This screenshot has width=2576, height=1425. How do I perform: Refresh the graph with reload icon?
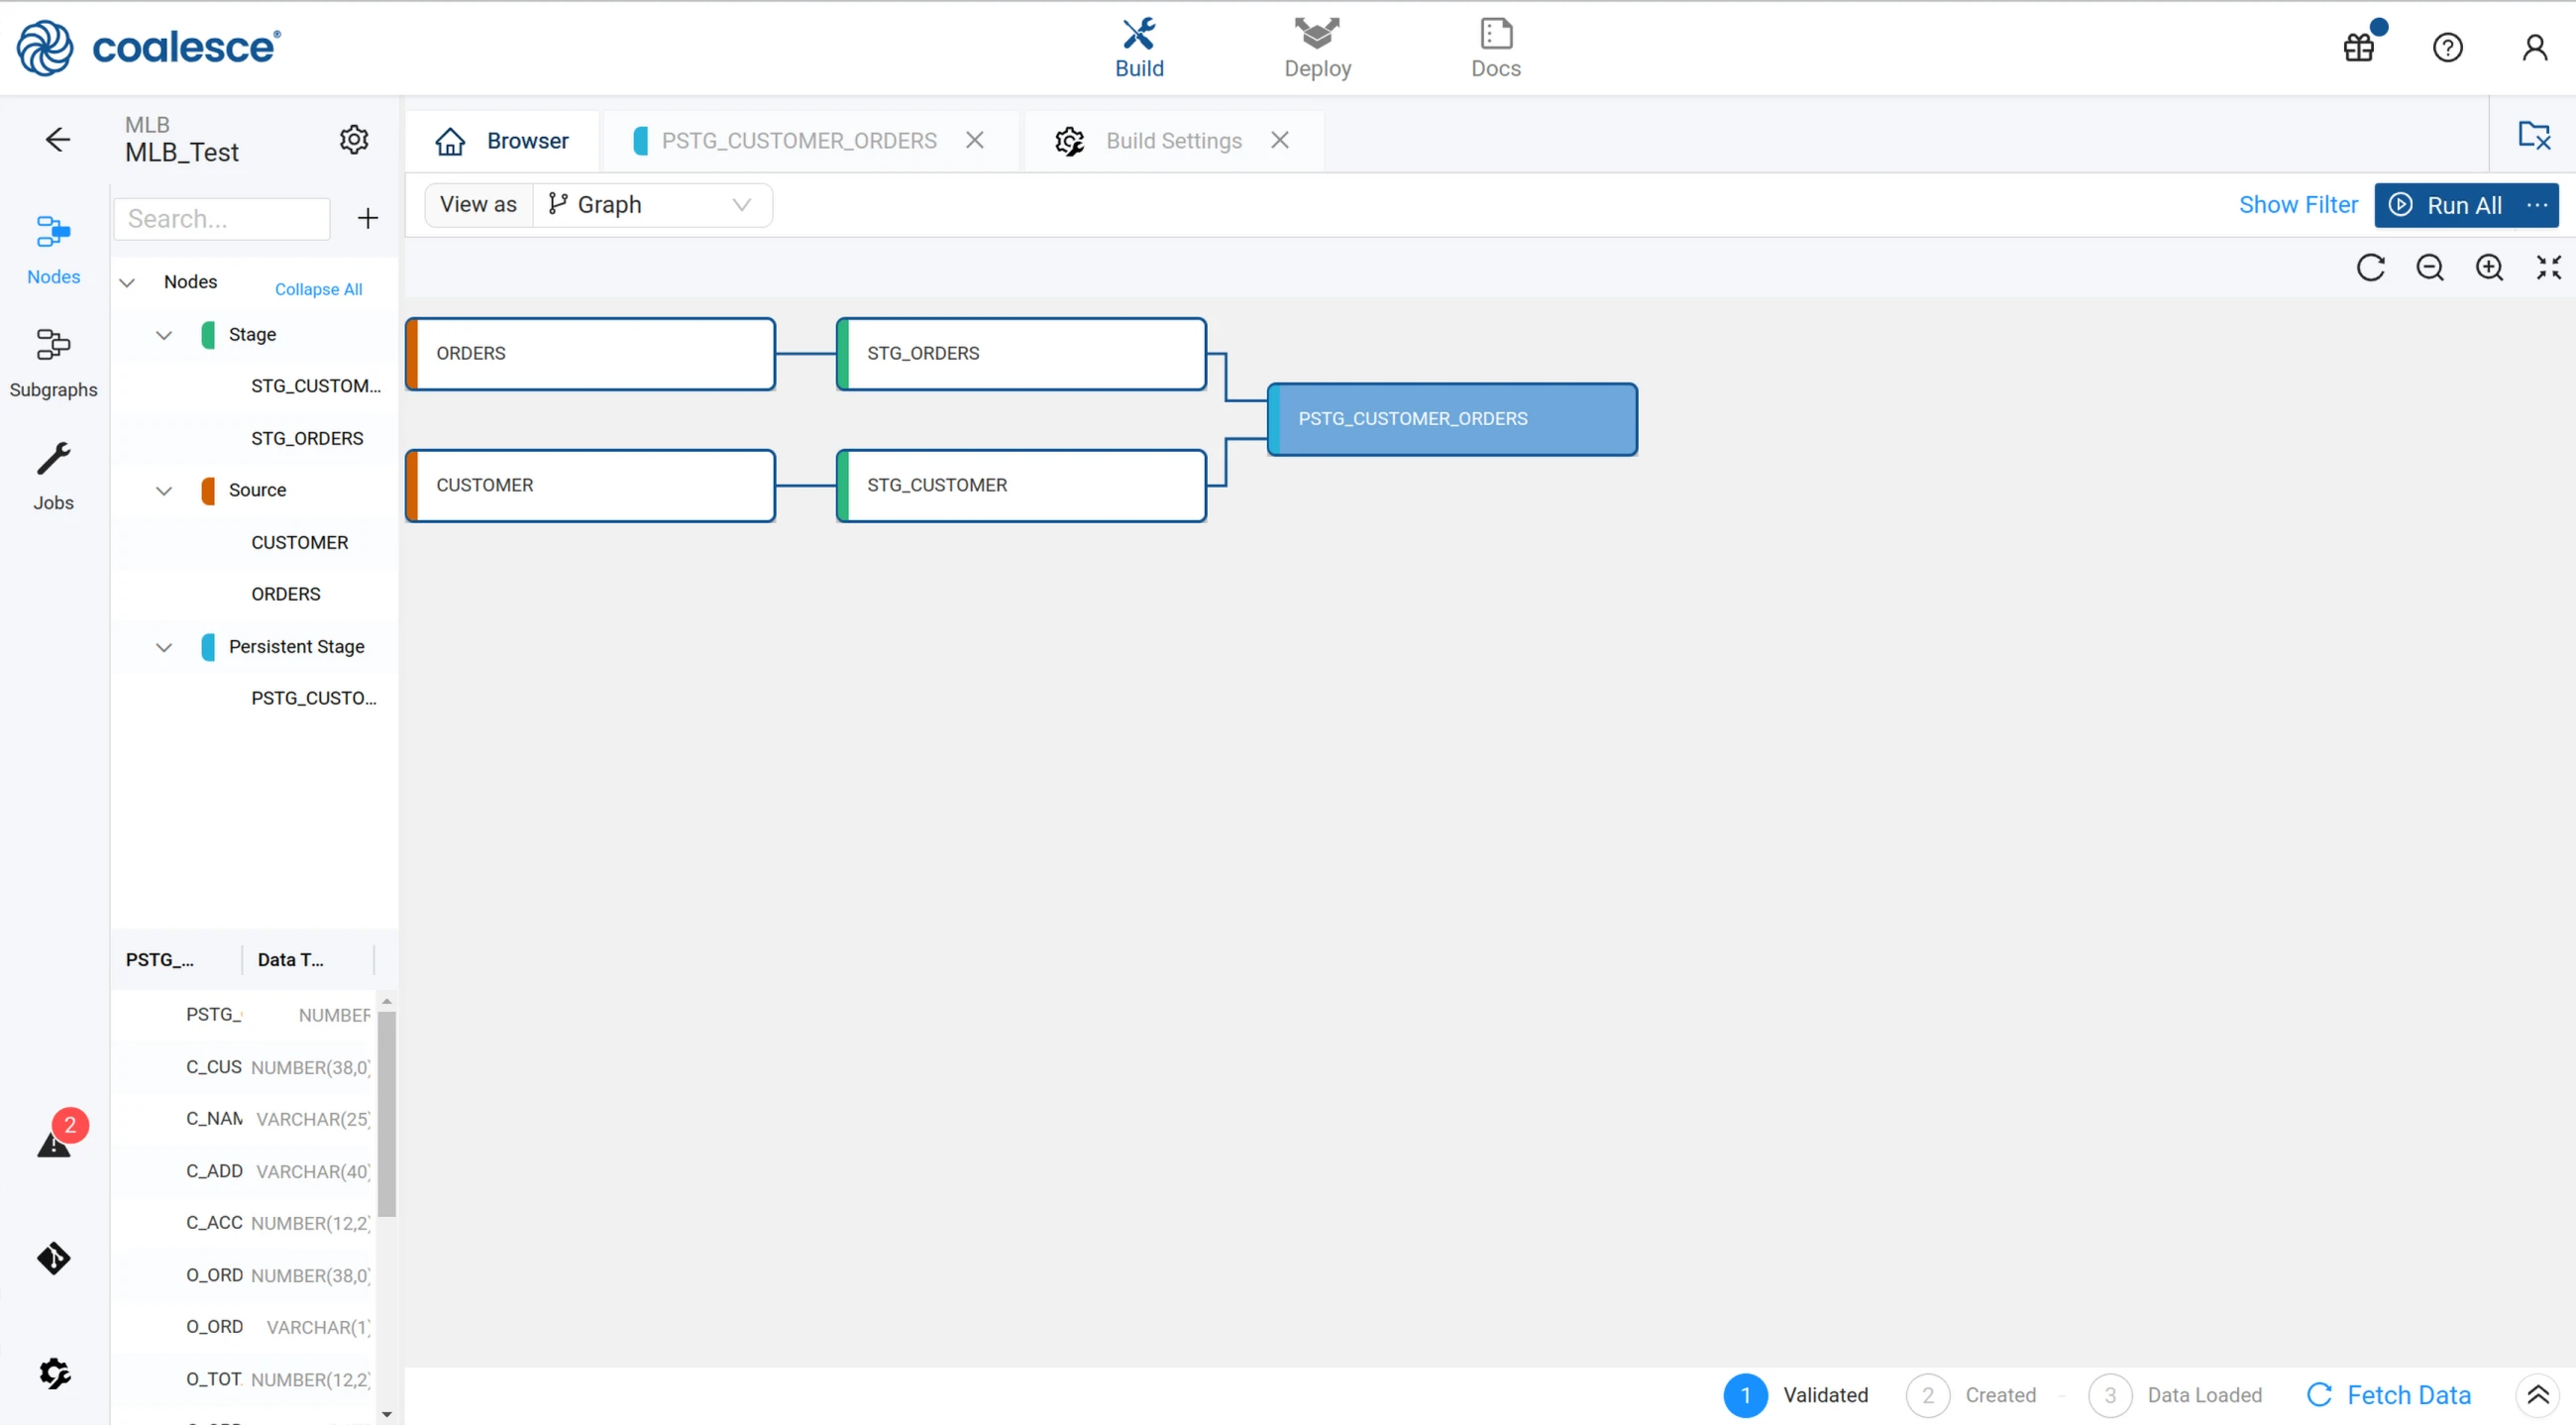(2370, 267)
